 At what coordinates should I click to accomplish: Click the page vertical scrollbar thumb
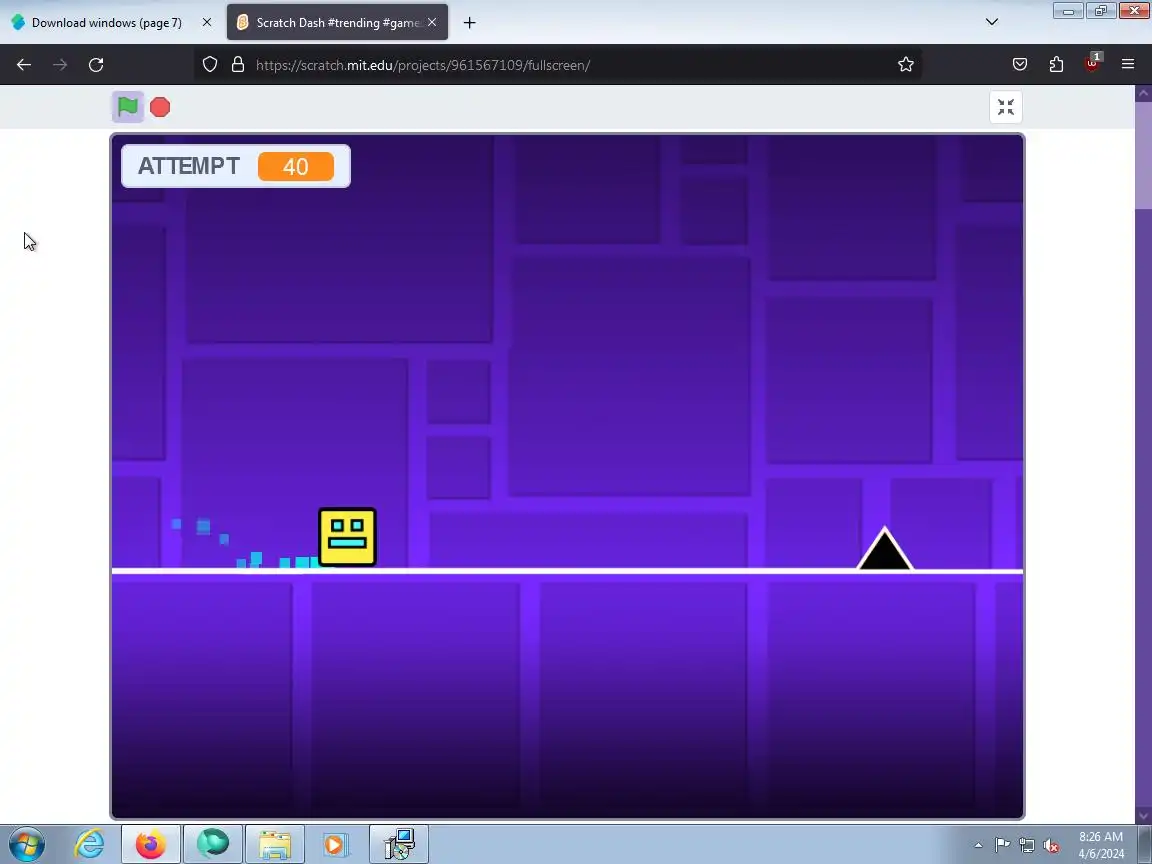pyautogui.click(x=1143, y=156)
